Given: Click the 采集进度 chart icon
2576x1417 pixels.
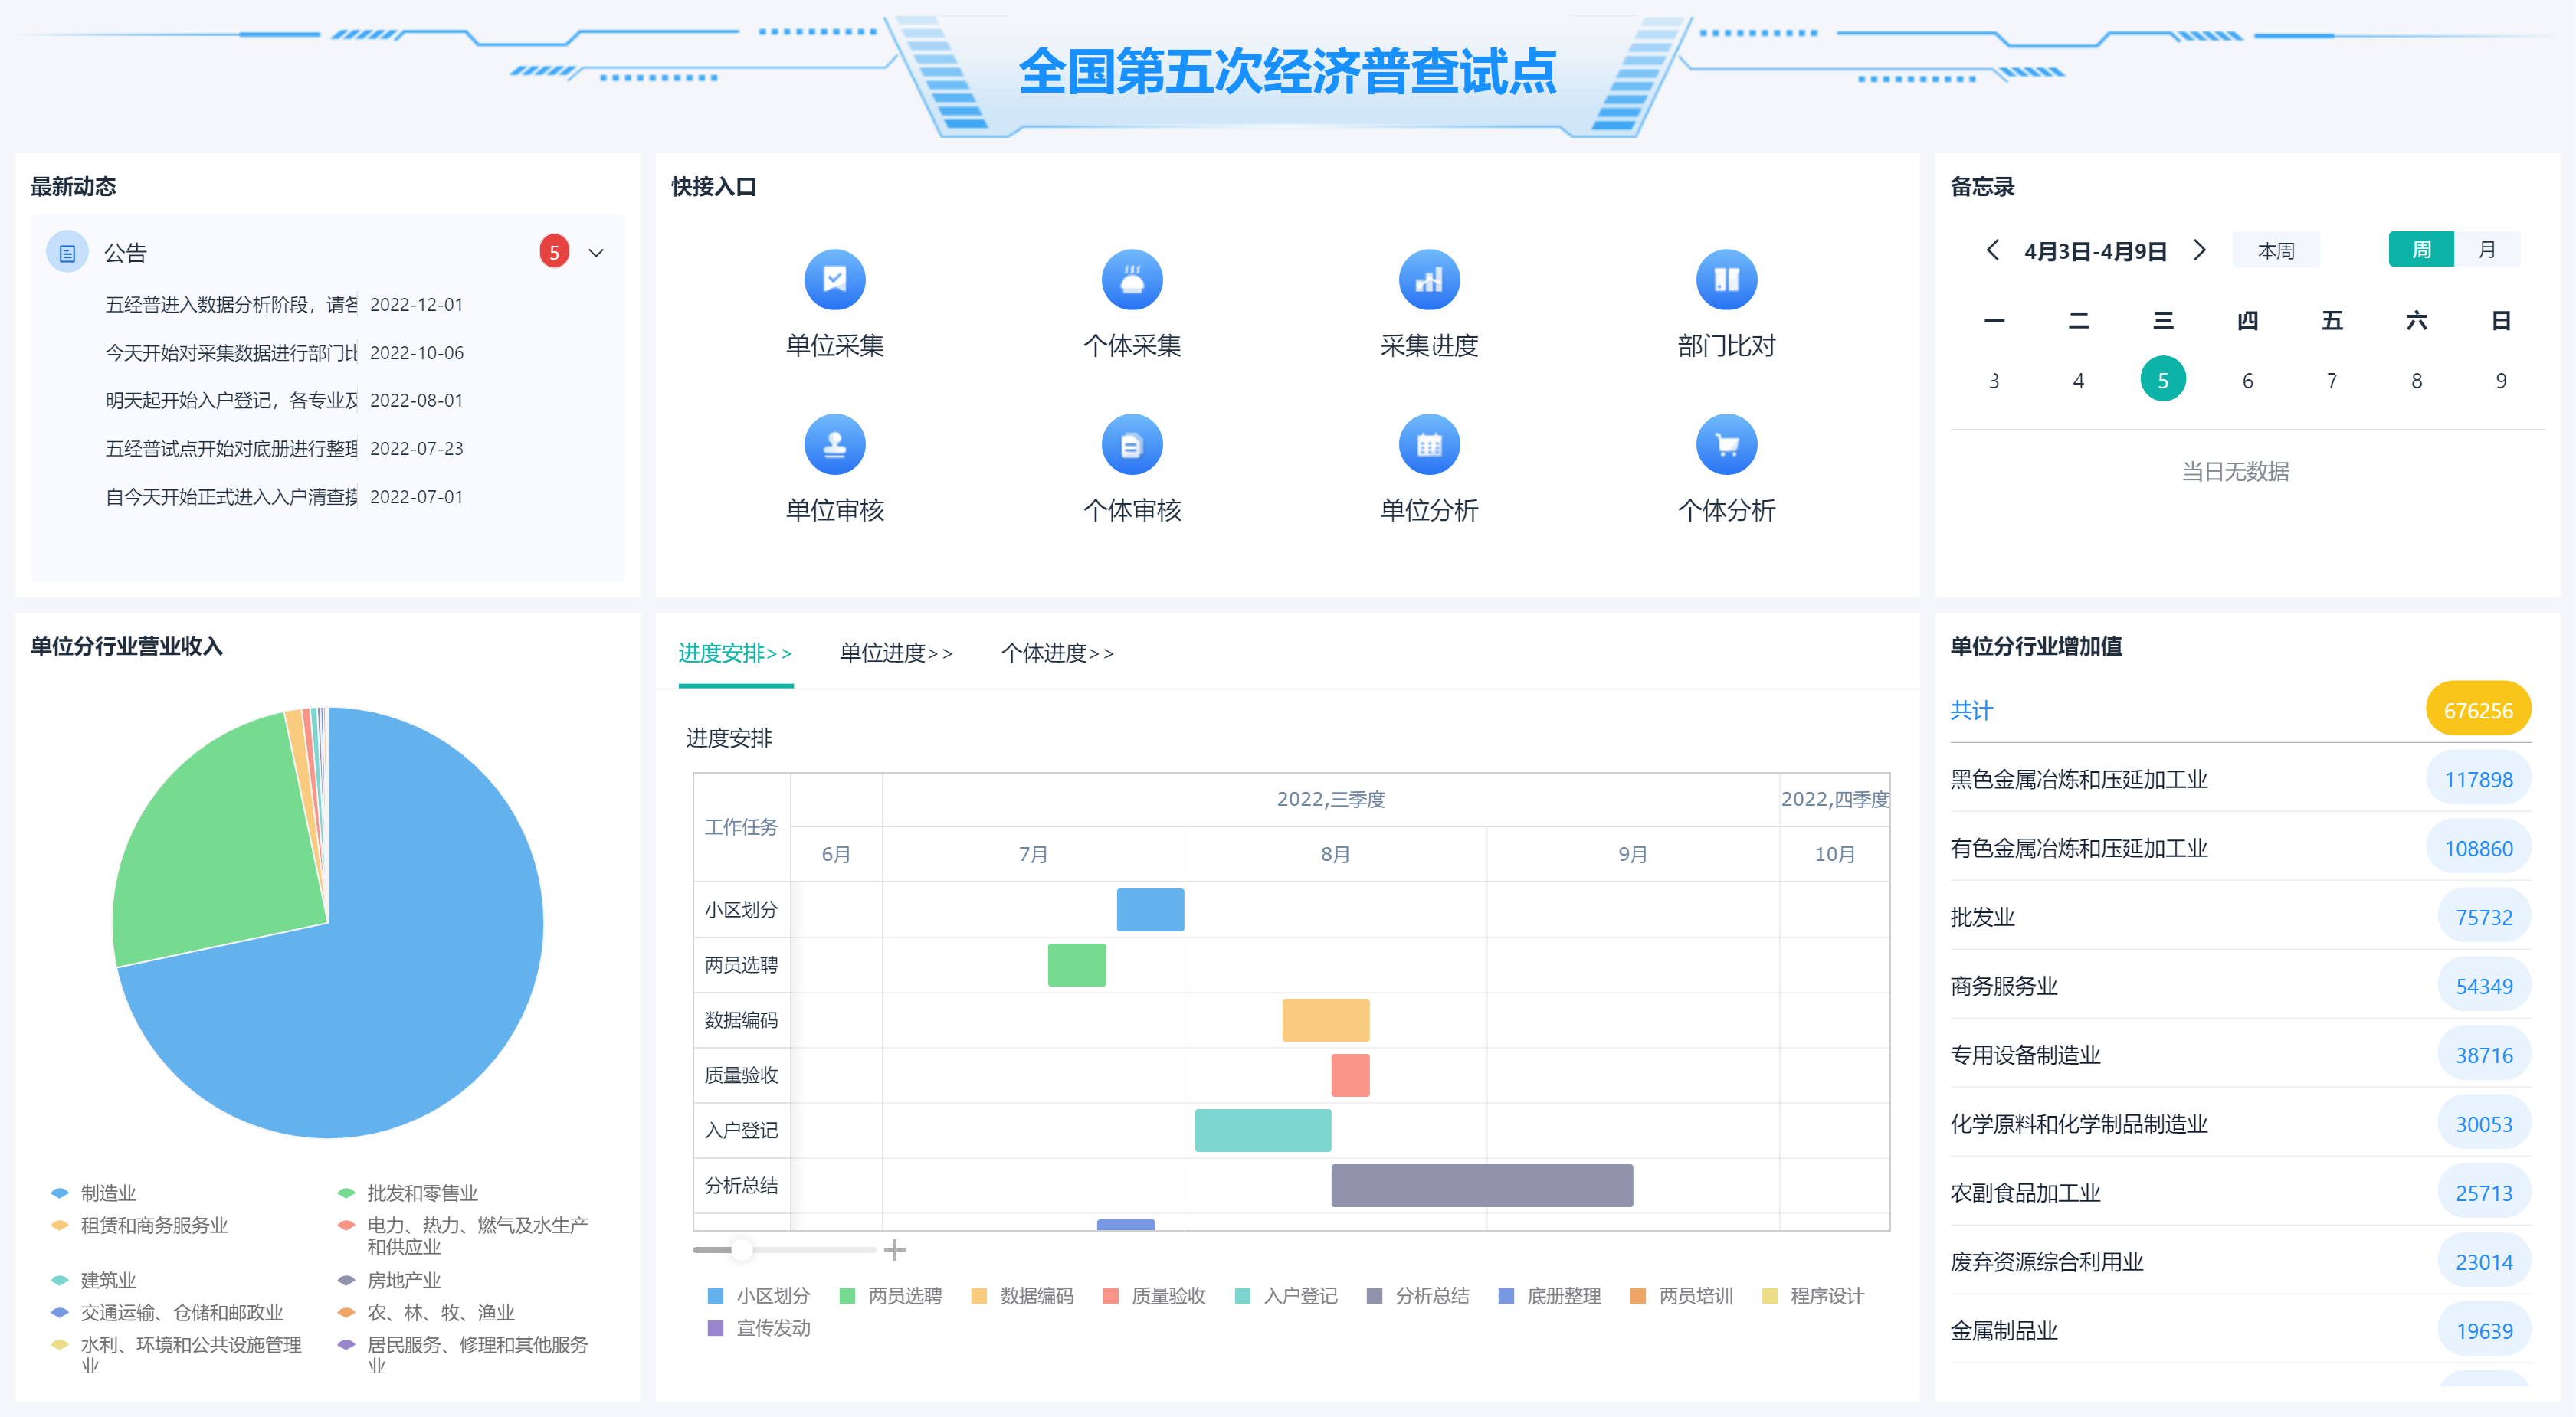Looking at the screenshot, I should tap(1429, 279).
